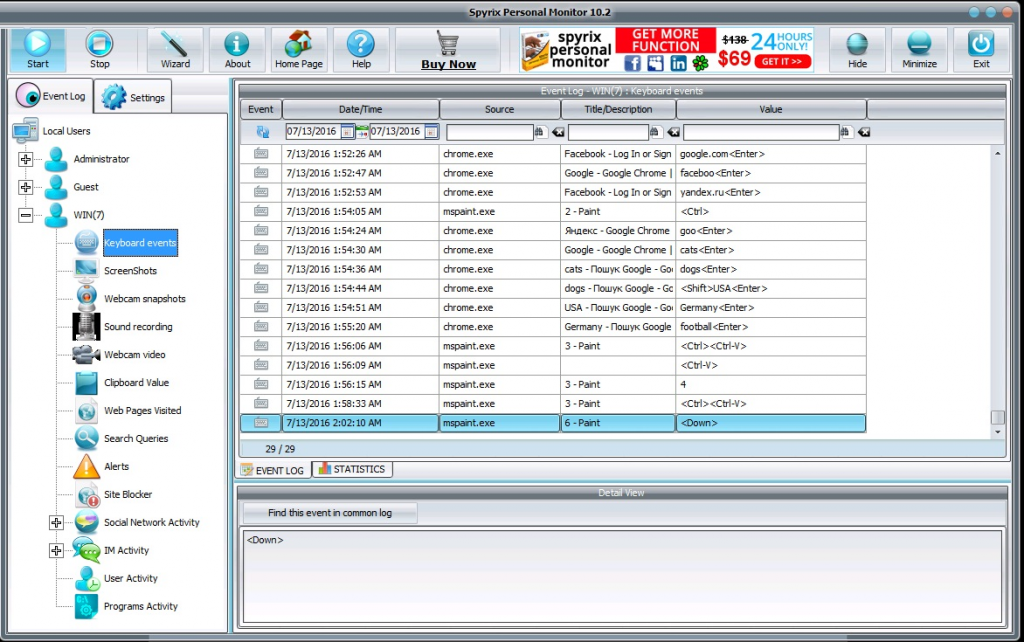The image size is (1024, 642).
Task: Launch the Wizard from the toolbar
Action: [175, 49]
